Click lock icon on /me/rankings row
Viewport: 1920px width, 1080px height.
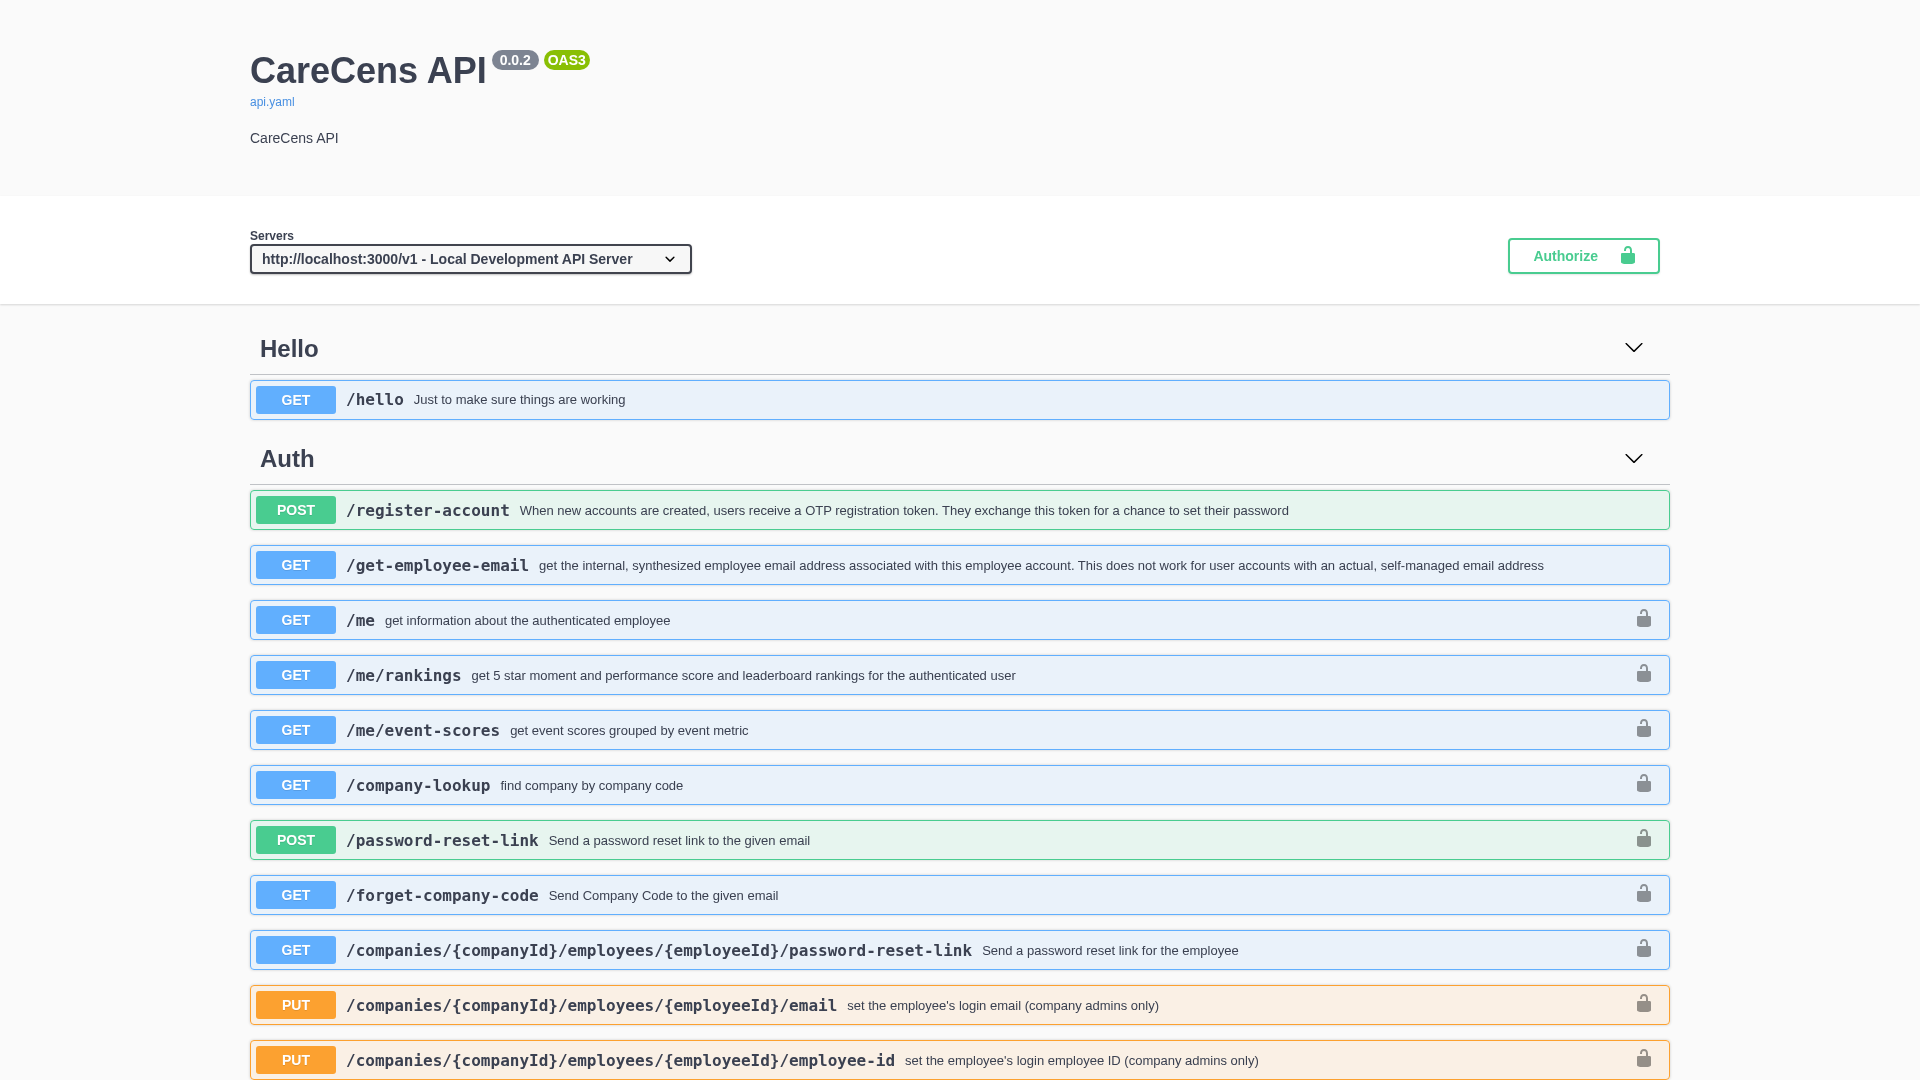[1643, 674]
